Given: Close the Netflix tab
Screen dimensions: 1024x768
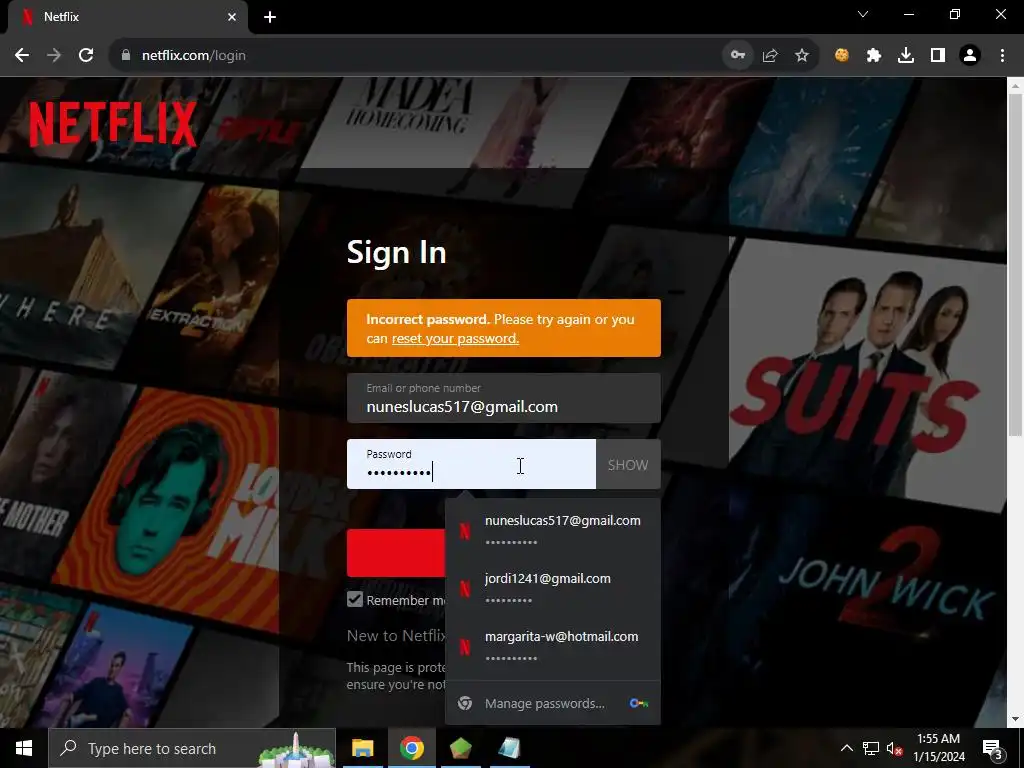Looking at the screenshot, I should (232, 17).
